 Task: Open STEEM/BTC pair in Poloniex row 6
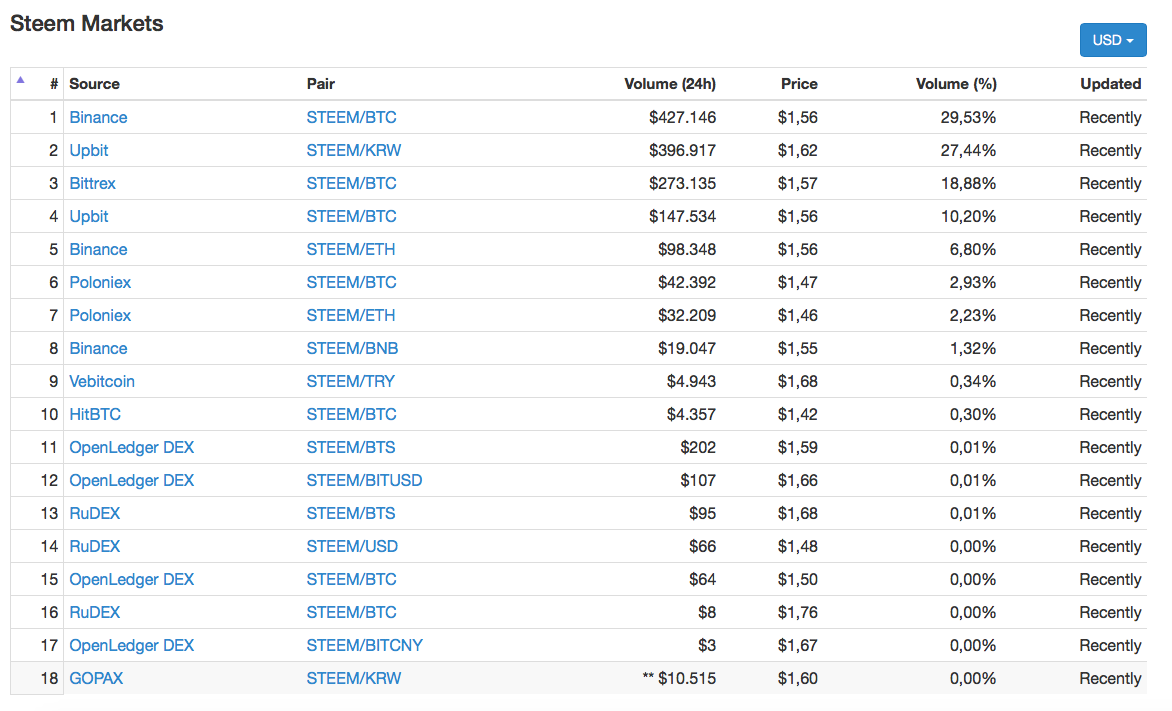[x=351, y=282]
